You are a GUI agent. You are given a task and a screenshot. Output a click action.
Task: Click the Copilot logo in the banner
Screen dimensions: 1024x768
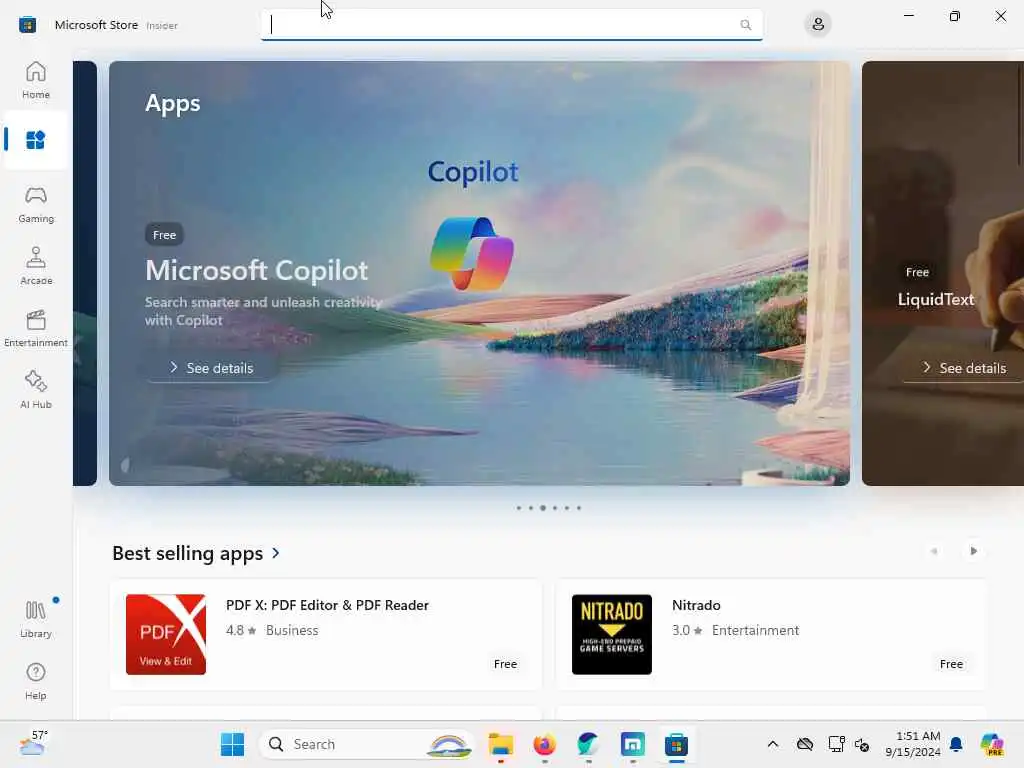[472, 253]
